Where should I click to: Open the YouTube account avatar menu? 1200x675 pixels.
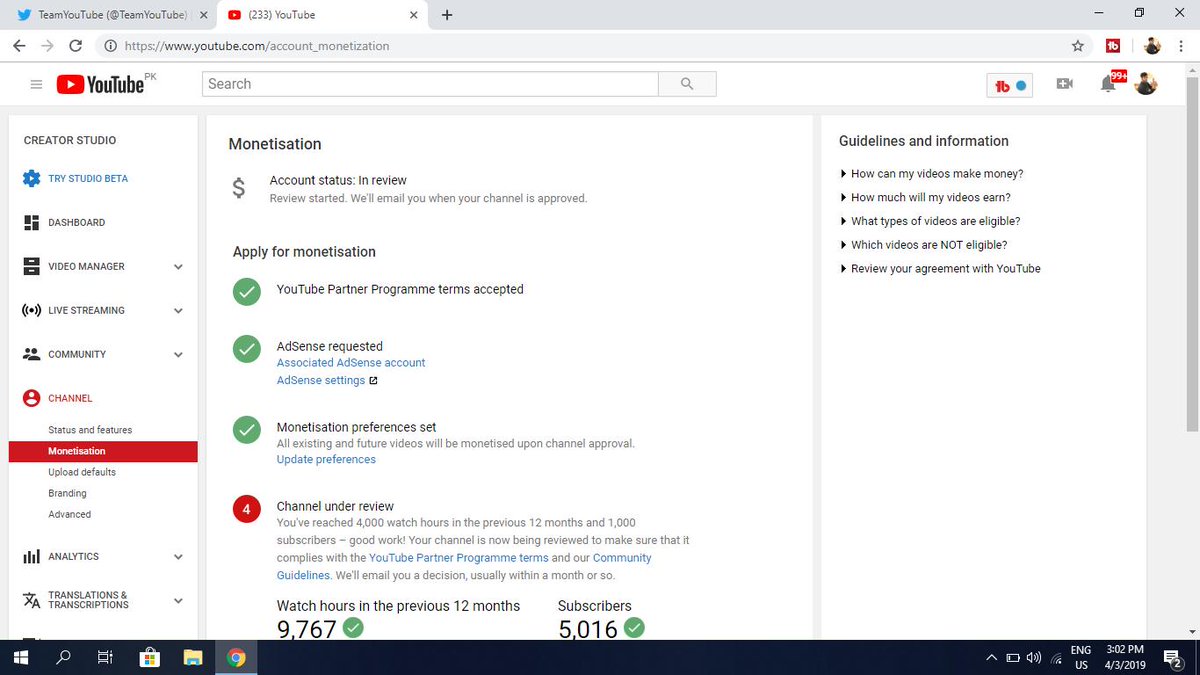[x=1146, y=84]
